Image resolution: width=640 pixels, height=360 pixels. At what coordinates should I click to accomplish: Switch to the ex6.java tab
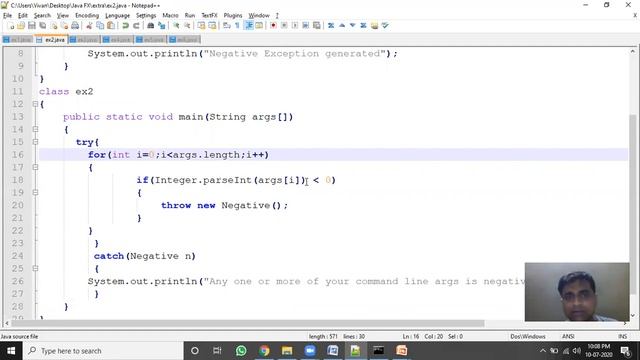click(184, 40)
